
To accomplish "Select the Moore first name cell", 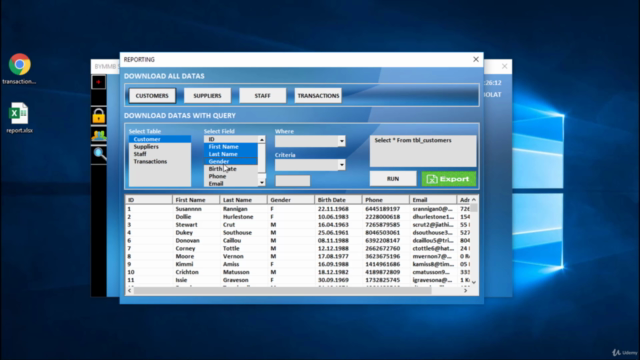I will tap(185, 256).
